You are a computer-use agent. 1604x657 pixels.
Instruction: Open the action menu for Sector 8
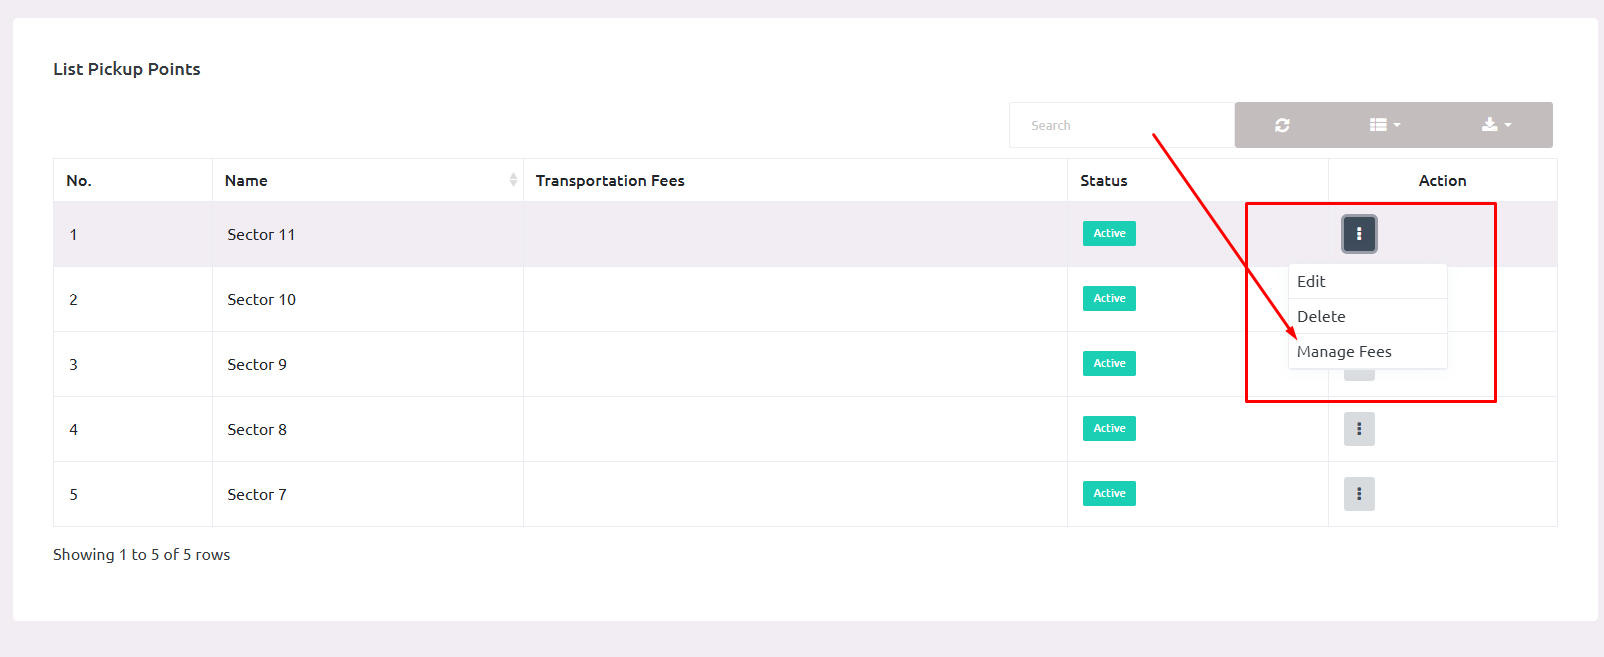point(1359,429)
